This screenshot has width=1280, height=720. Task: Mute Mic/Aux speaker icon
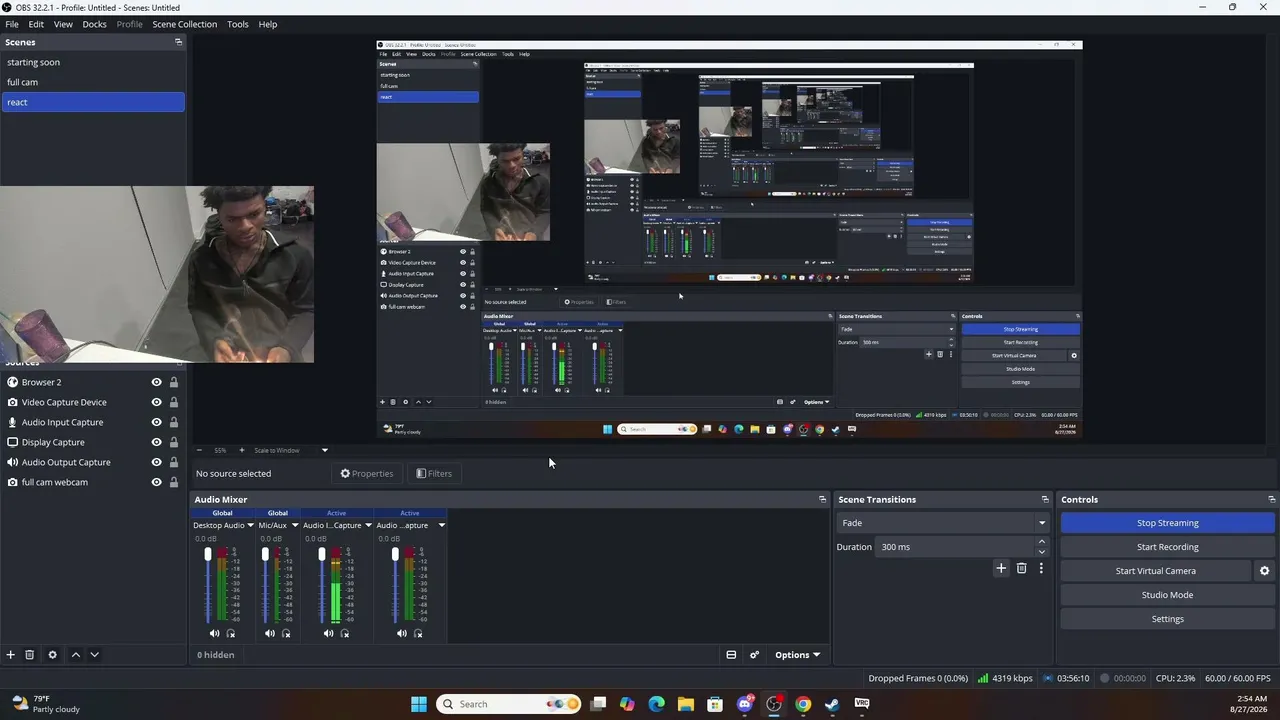tap(269, 633)
